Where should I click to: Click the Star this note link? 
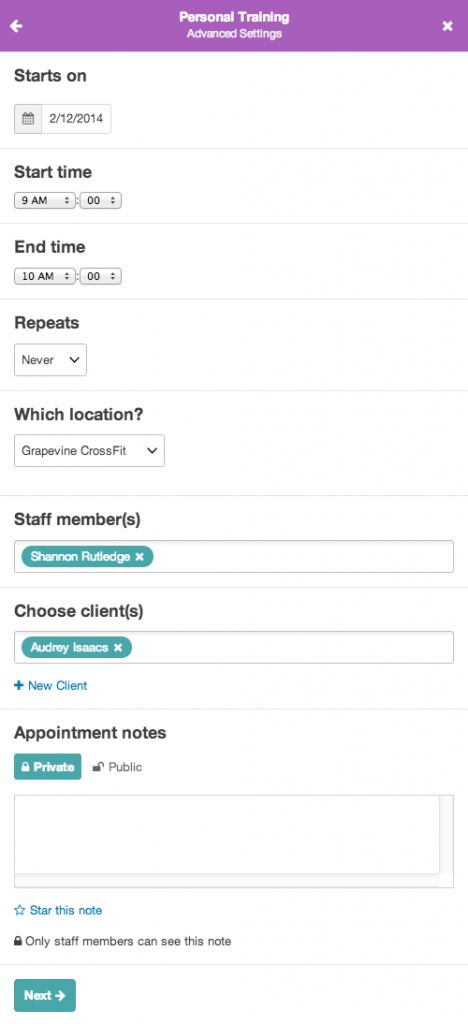tap(65, 910)
